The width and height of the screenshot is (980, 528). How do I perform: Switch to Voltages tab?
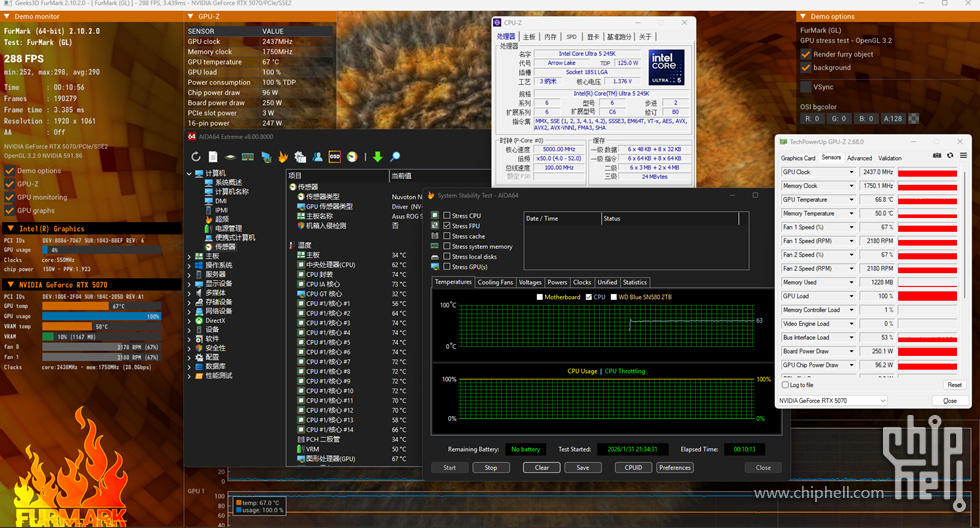530,282
